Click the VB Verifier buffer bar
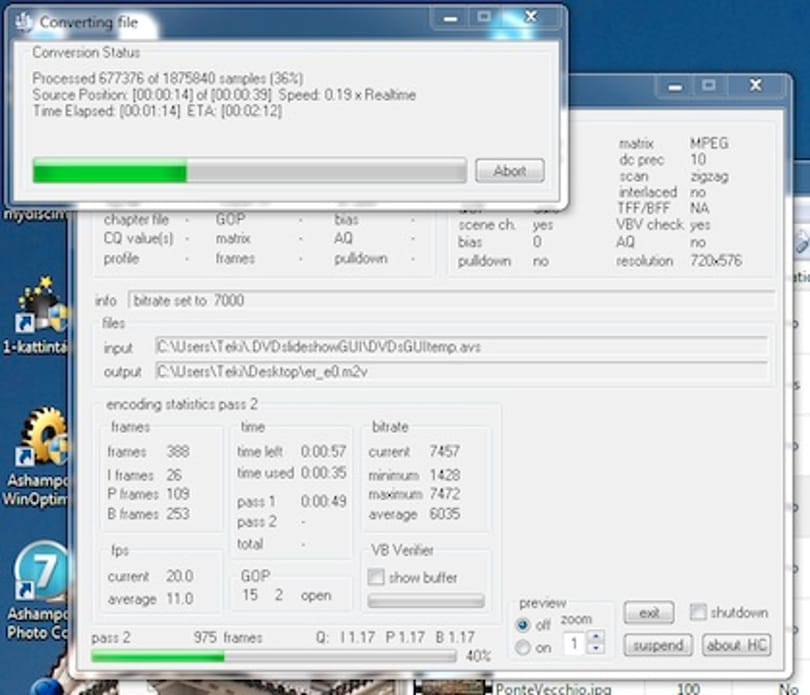The width and height of the screenshot is (810, 695). pyautogui.click(x=426, y=600)
